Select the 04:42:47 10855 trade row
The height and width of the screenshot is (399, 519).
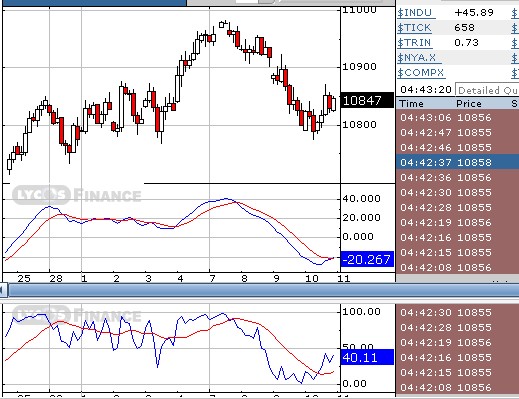tap(457, 133)
